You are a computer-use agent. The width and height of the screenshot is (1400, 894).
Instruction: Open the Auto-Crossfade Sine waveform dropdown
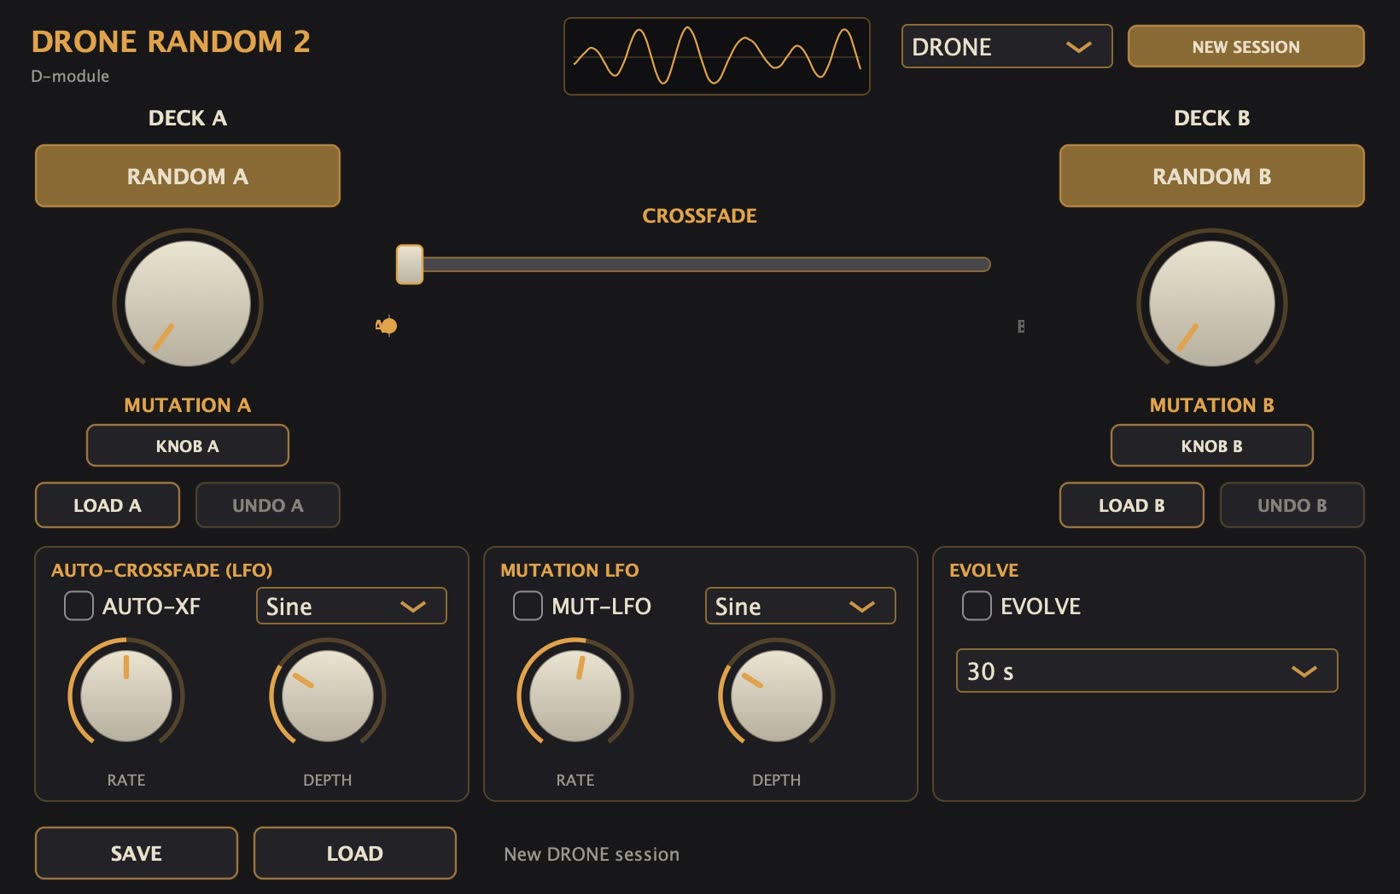tap(351, 606)
